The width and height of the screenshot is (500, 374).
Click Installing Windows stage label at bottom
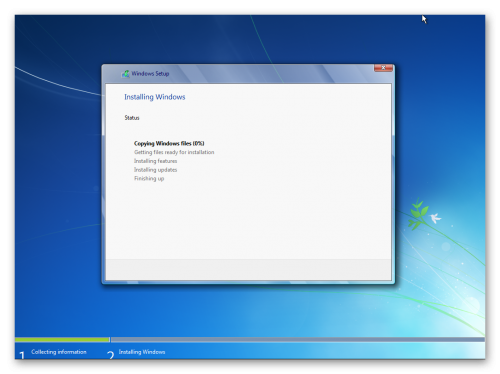pyautogui.click(x=142, y=352)
